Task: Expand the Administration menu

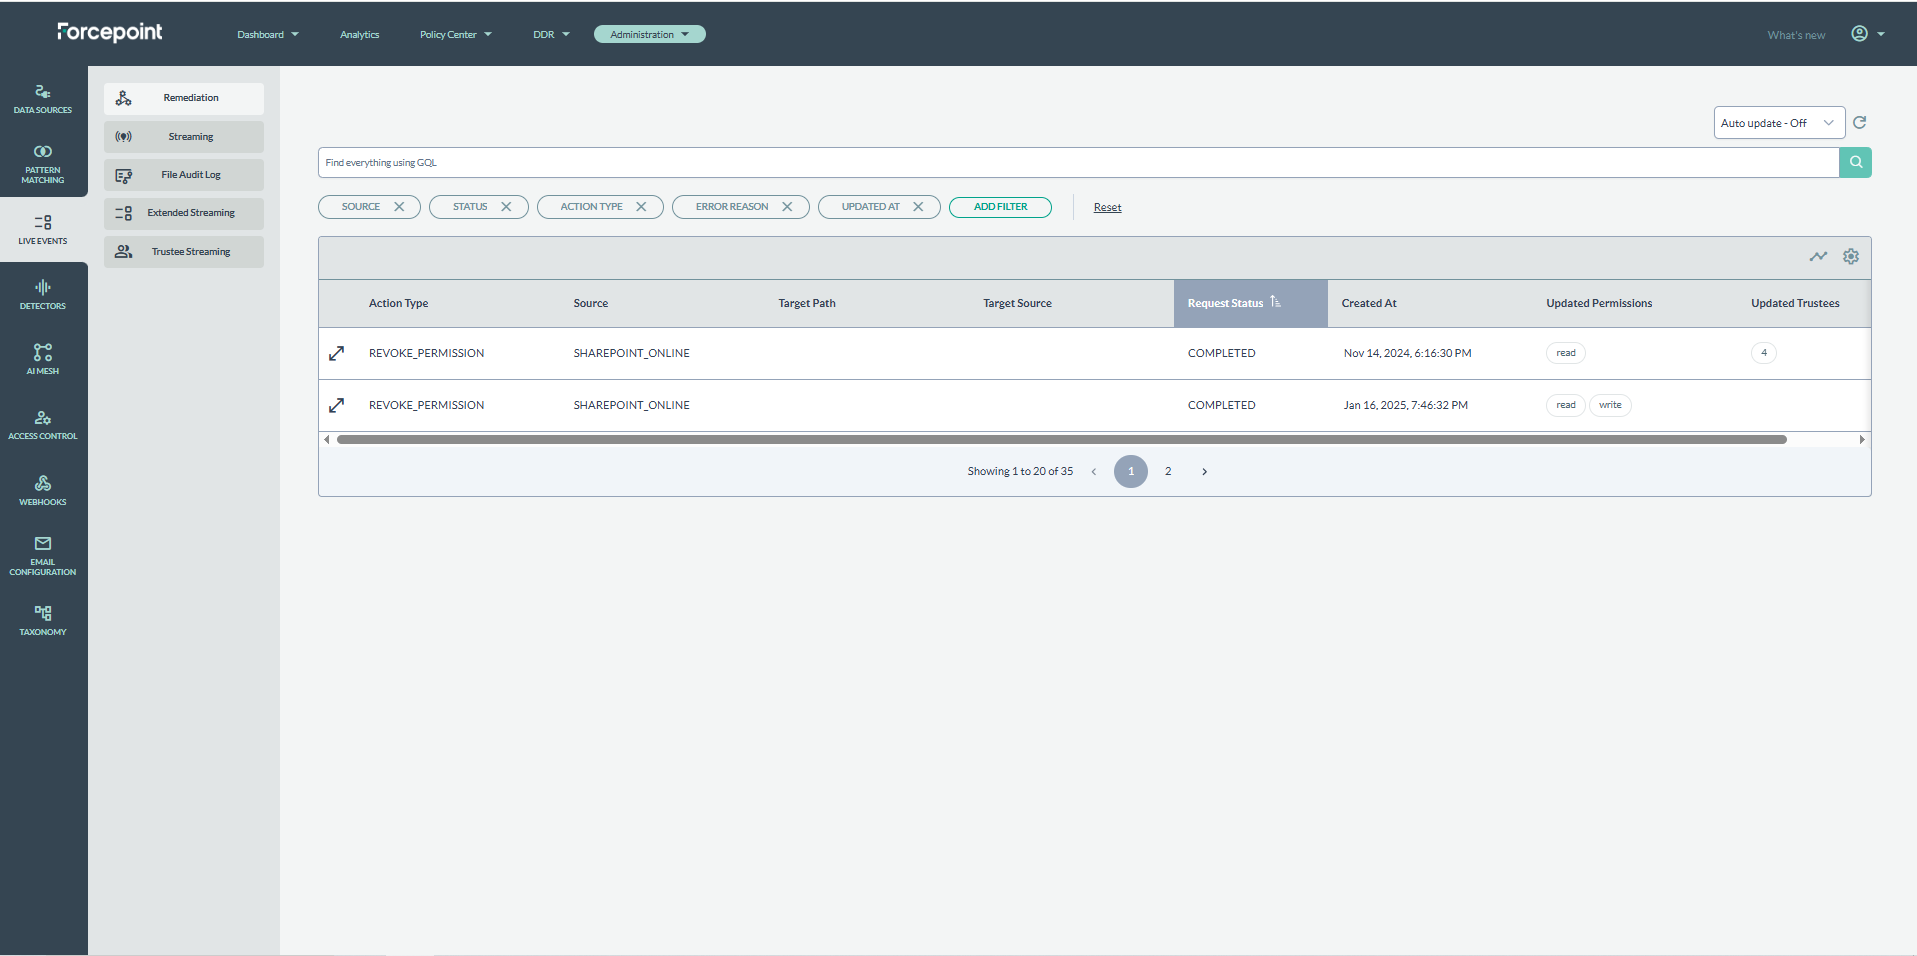Action: click(649, 34)
